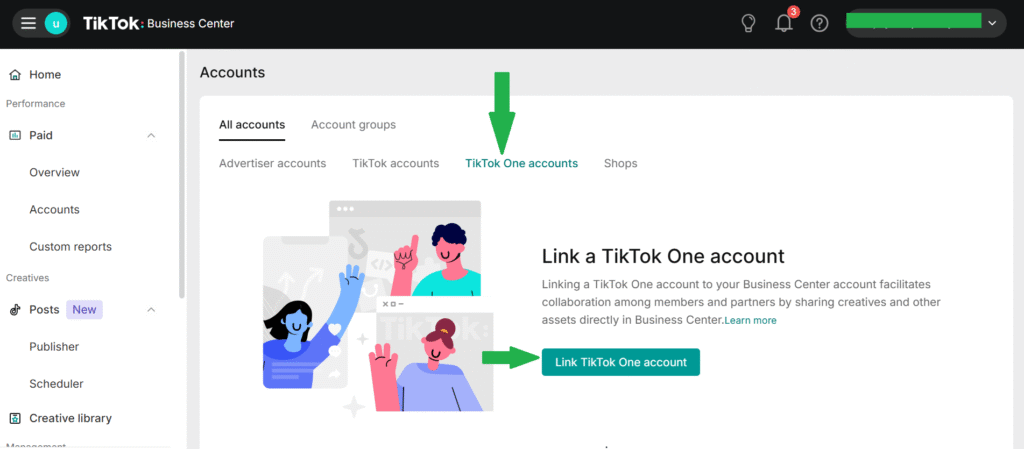Viewport: 1024px width, 449px height.
Task: Click the Paid section icon
Action: 15,135
